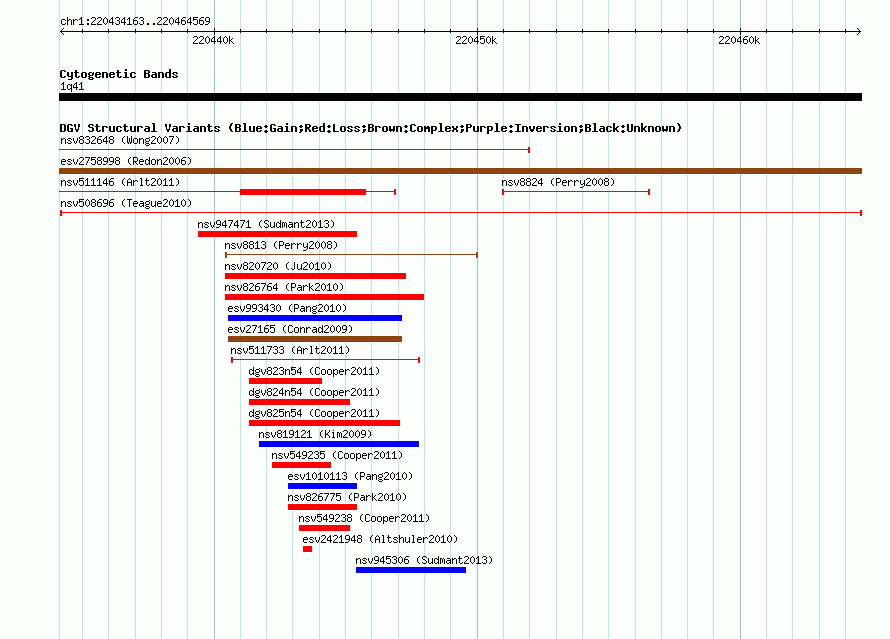
Task: Click the small red bar under esv2421948
Action: 308,549
